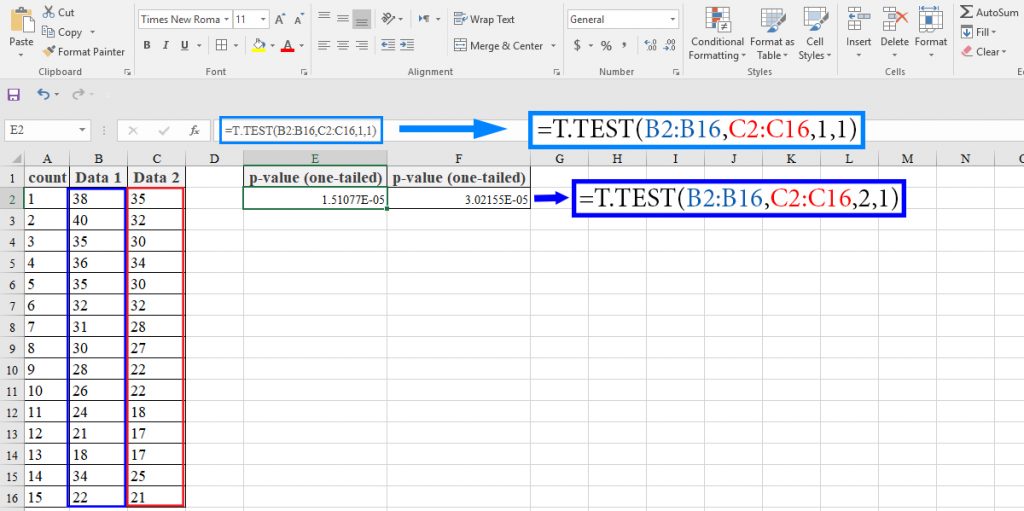Apply yellow Fill Color
Image resolution: width=1024 pixels, height=511 pixels.
pos(259,46)
